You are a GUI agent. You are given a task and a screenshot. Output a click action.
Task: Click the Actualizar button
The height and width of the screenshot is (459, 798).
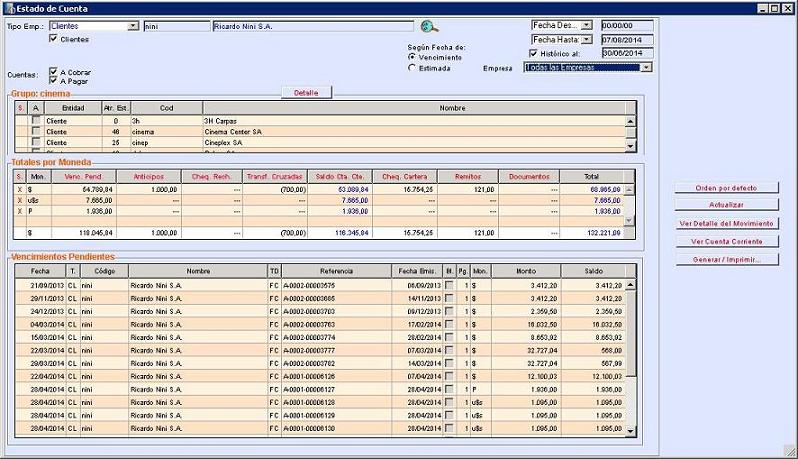pos(726,205)
